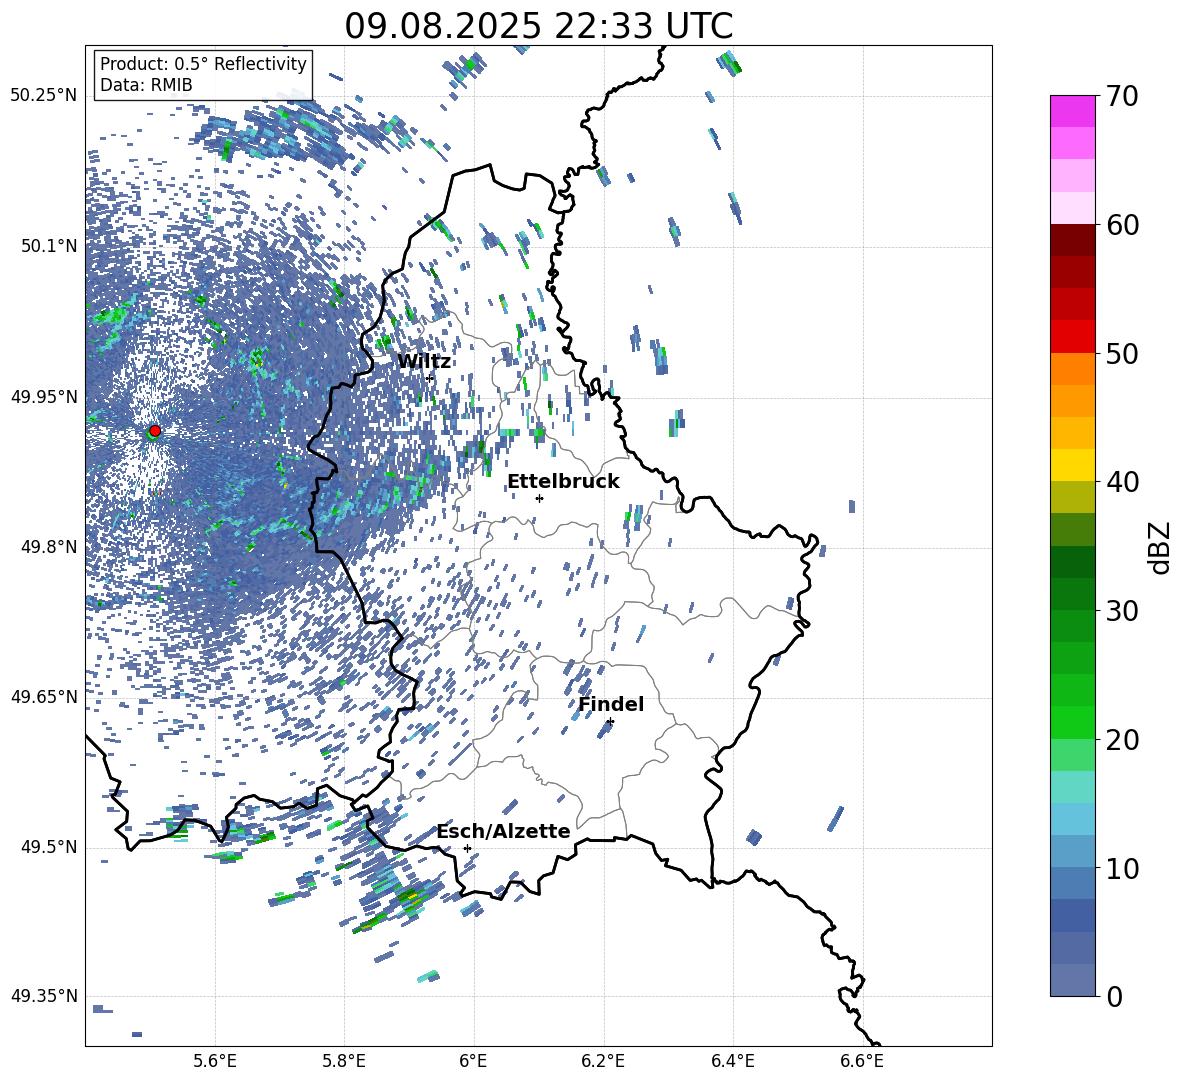The height and width of the screenshot is (1081, 1184).
Task: Click the red 50 dBZ colorbar segment
Action: click(x=1072, y=337)
